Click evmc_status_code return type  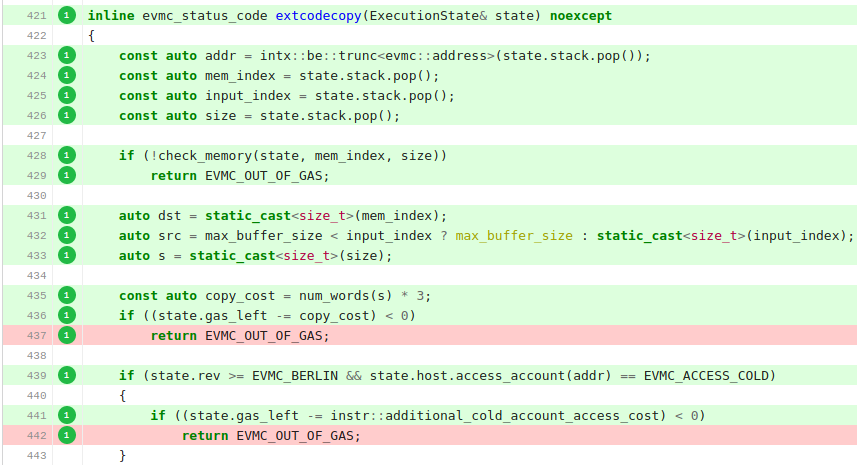[205, 16]
